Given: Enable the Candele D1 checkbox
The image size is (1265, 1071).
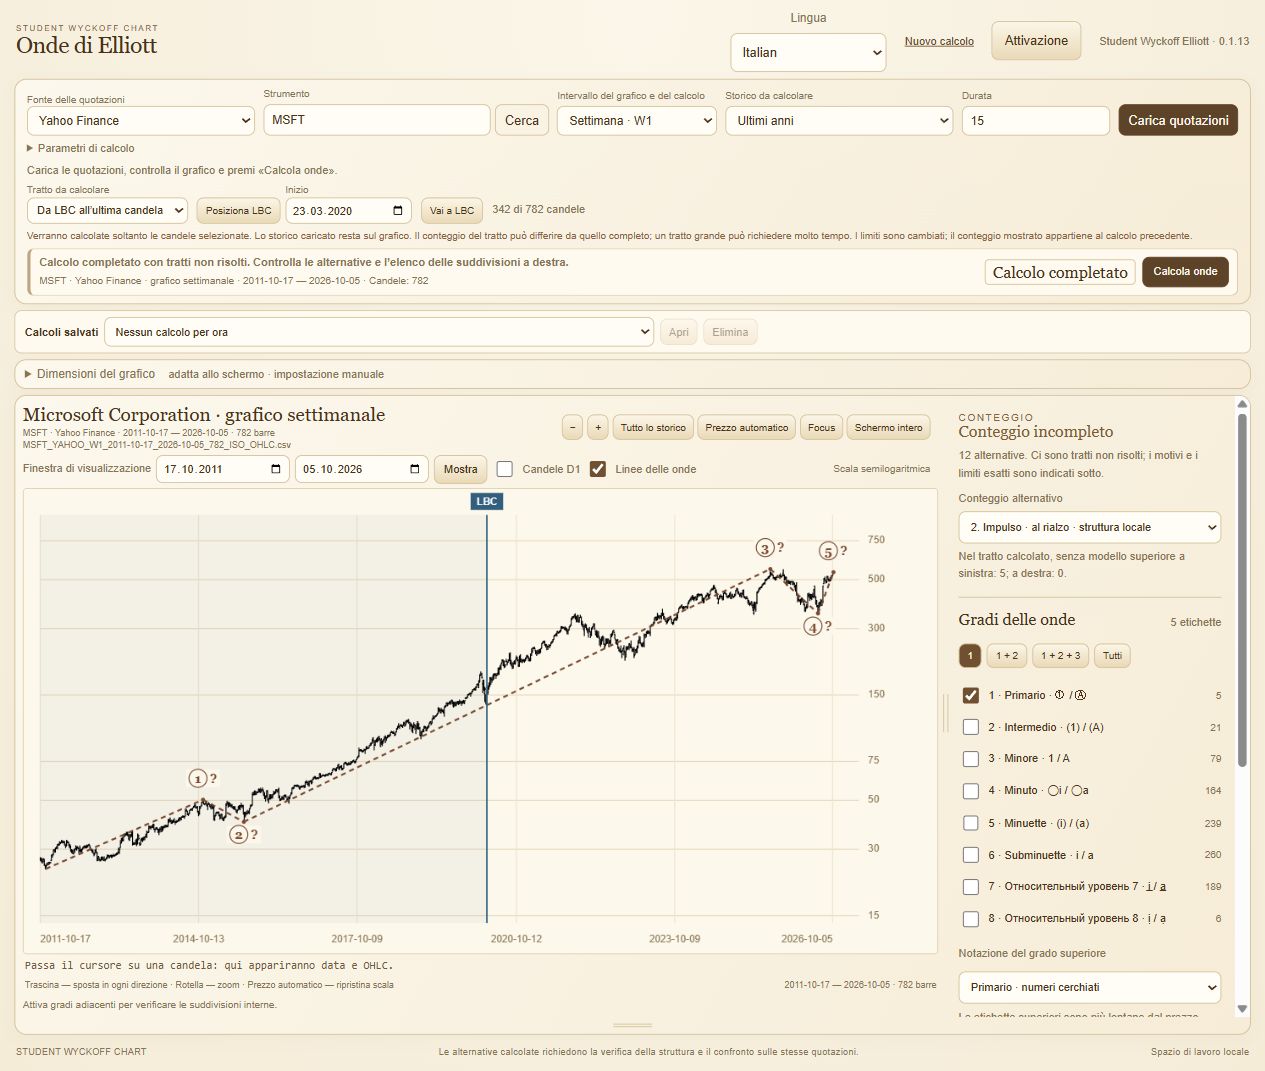Looking at the screenshot, I should [x=505, y=469].
